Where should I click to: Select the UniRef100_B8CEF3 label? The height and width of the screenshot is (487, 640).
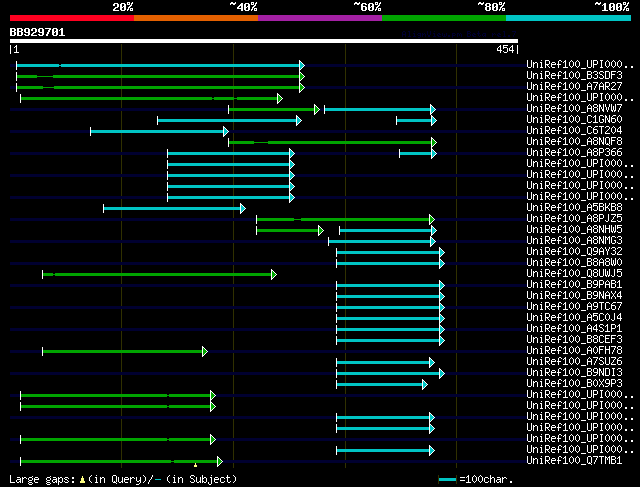[574, 340]
